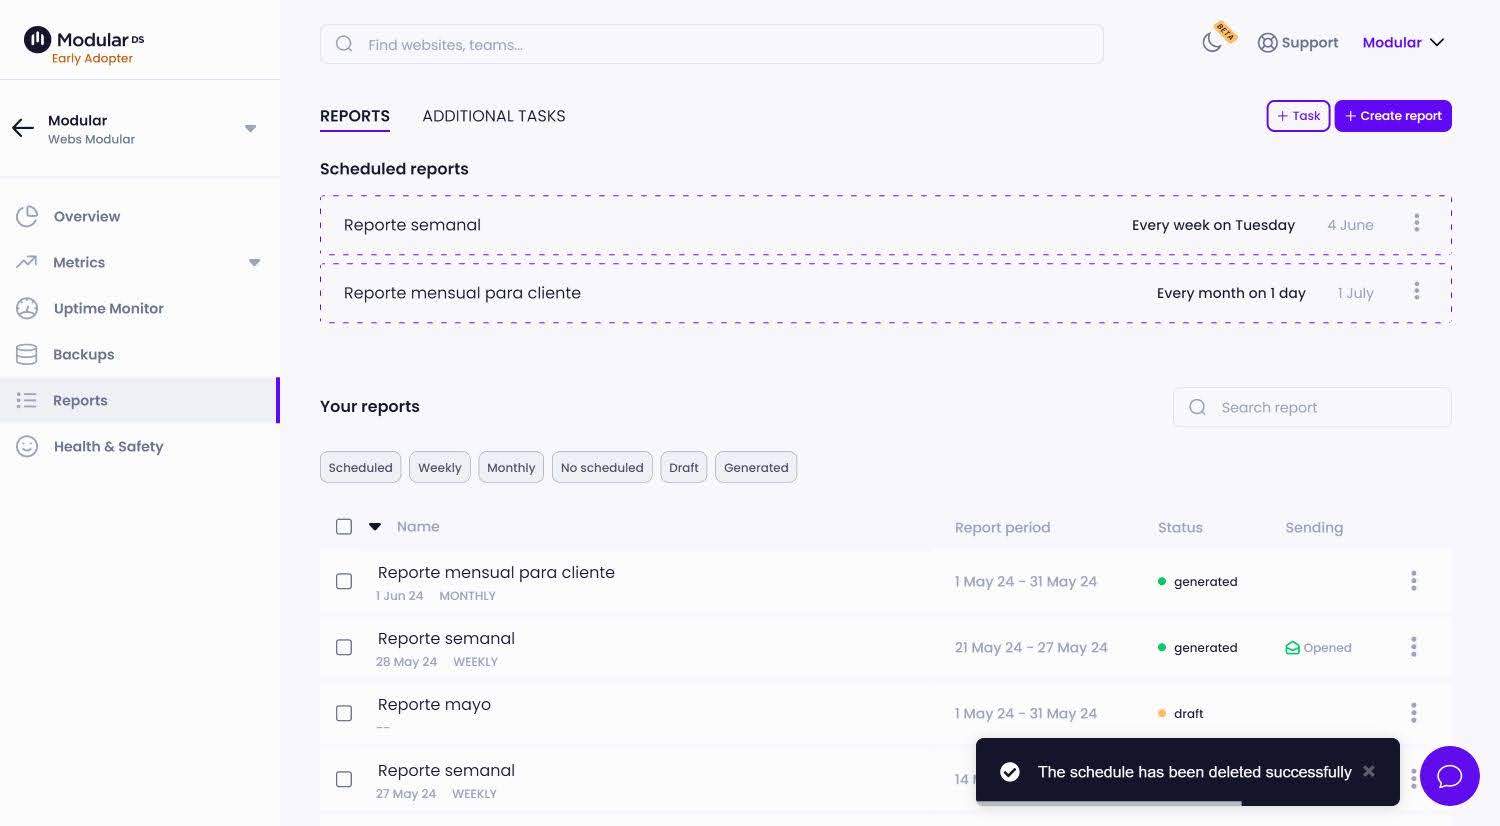Click the '1 July' next run date
This screenshot has height=826, width=1500.
click(x=1355, y=293)
